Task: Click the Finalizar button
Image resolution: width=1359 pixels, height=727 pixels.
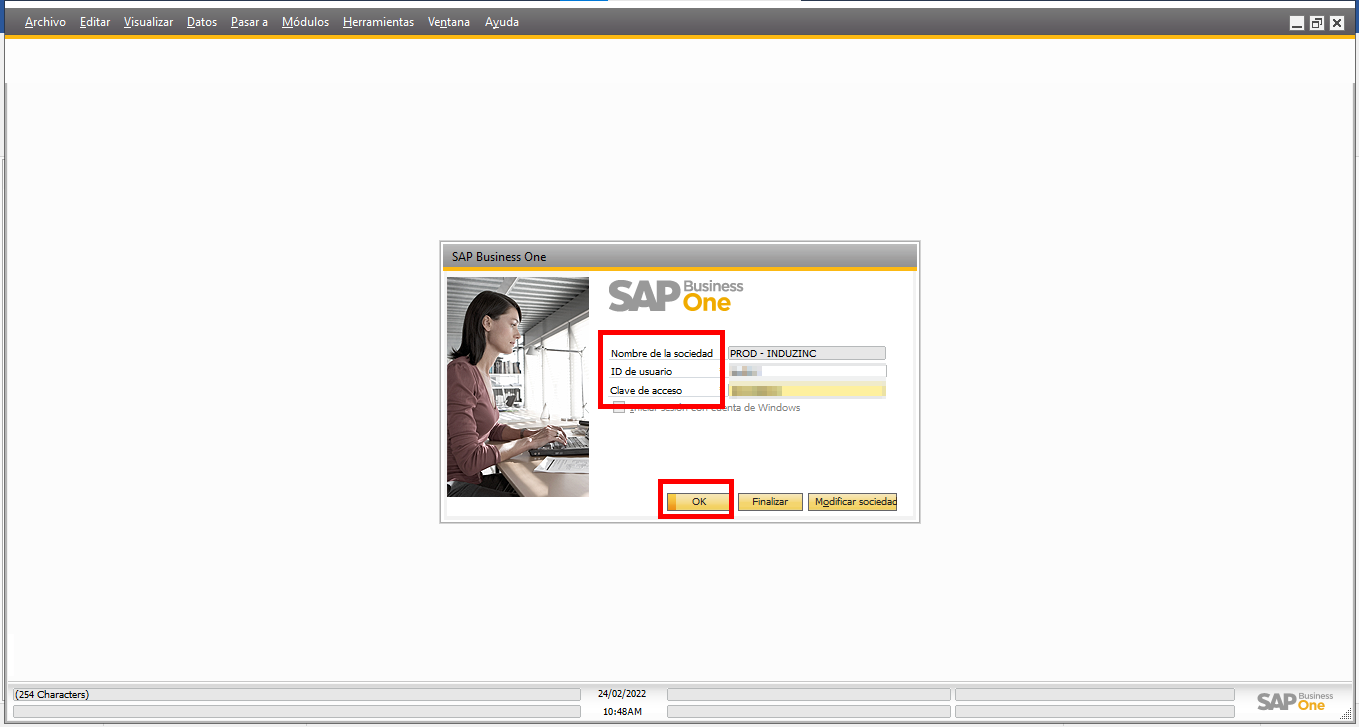Action: coord(770,502)
